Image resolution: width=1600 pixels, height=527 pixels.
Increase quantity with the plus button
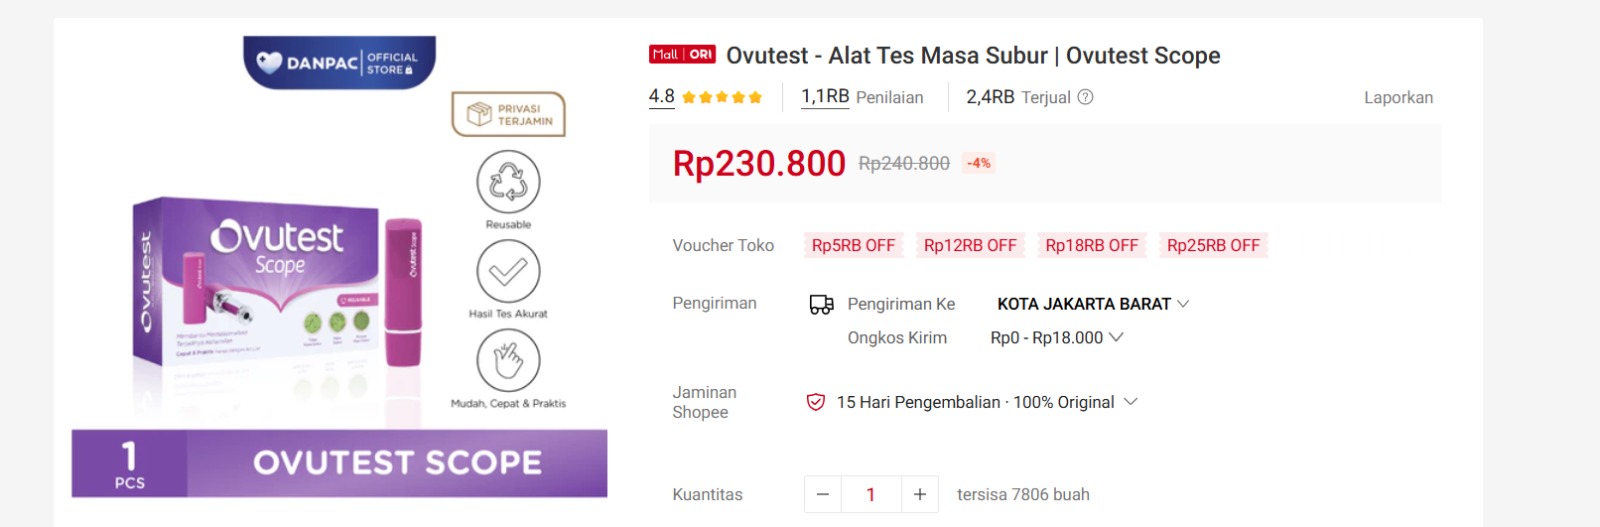[x=920, y=494]
